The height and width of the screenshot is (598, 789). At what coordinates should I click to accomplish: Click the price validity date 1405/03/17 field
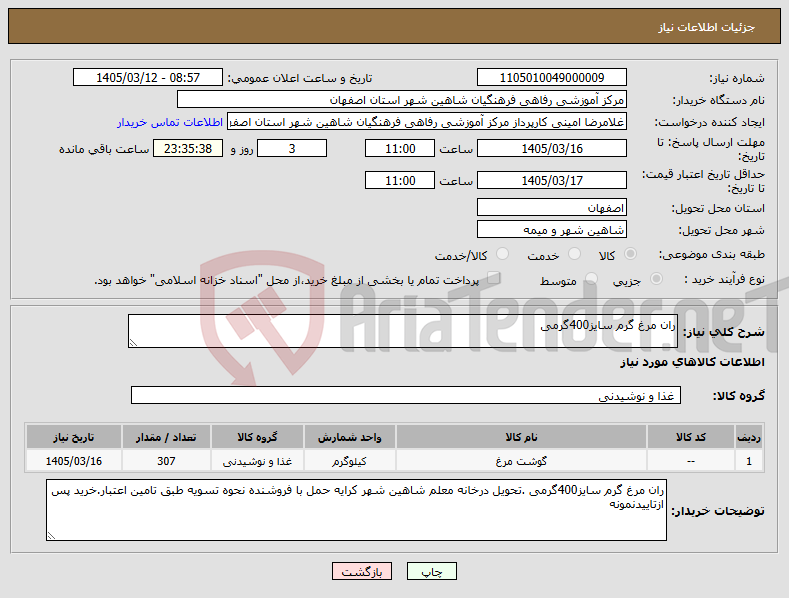[x=551, y=180]
